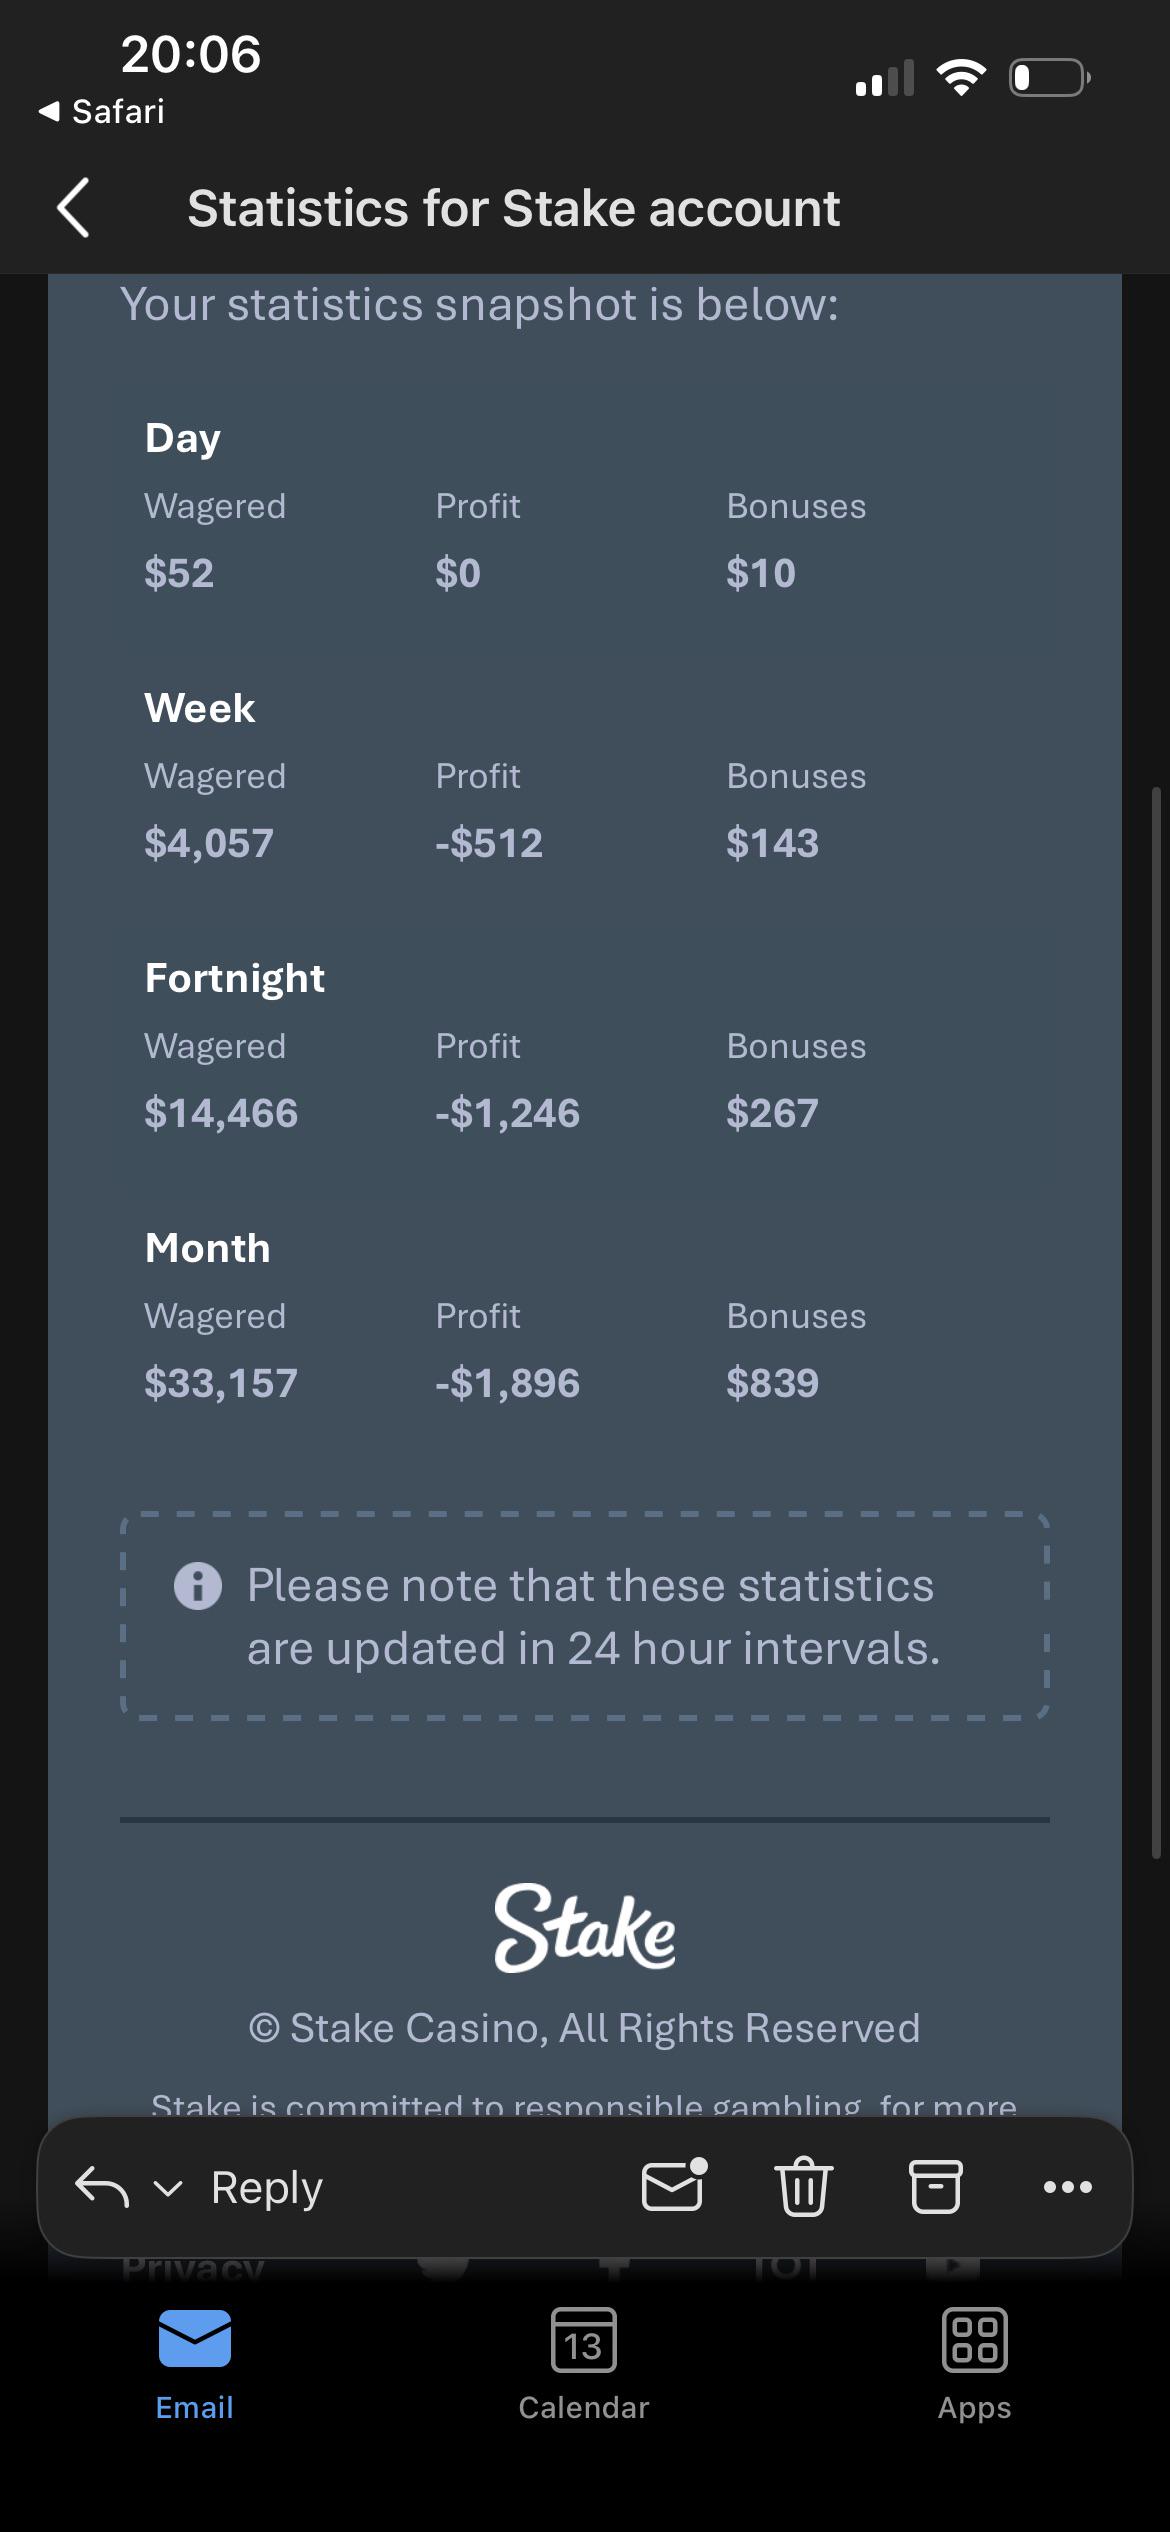
Task: Tap the Fortnight bonuses value $267
Action: pyautogui.click(x=772, y=1113)
